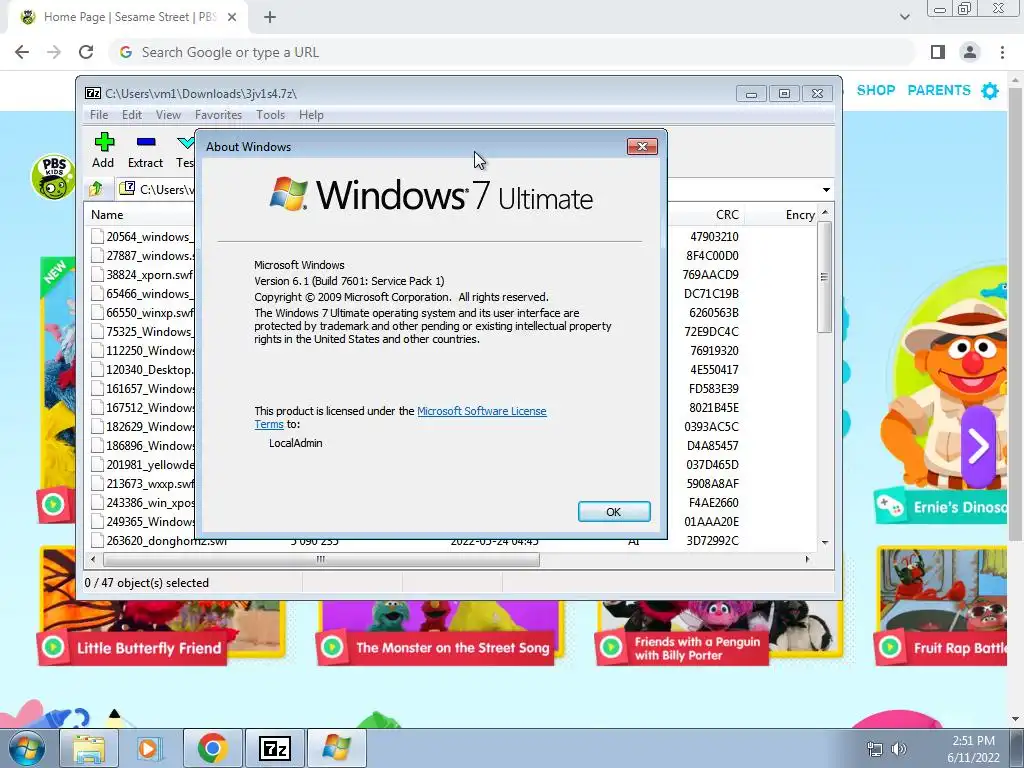The image size is (1024, 768).
Task: Close the About Windows dialog
Action: [x=641, y=146]
